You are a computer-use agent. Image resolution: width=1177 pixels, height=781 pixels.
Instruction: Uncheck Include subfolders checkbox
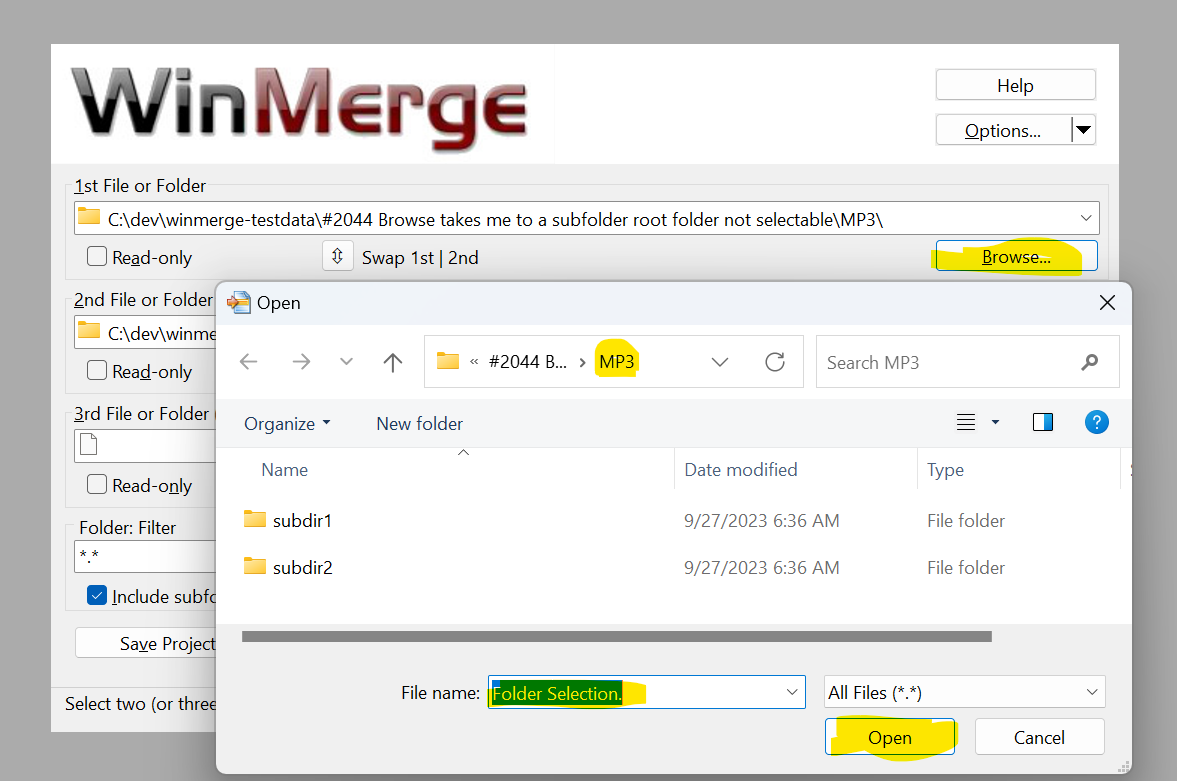click(x=97, y=596)
